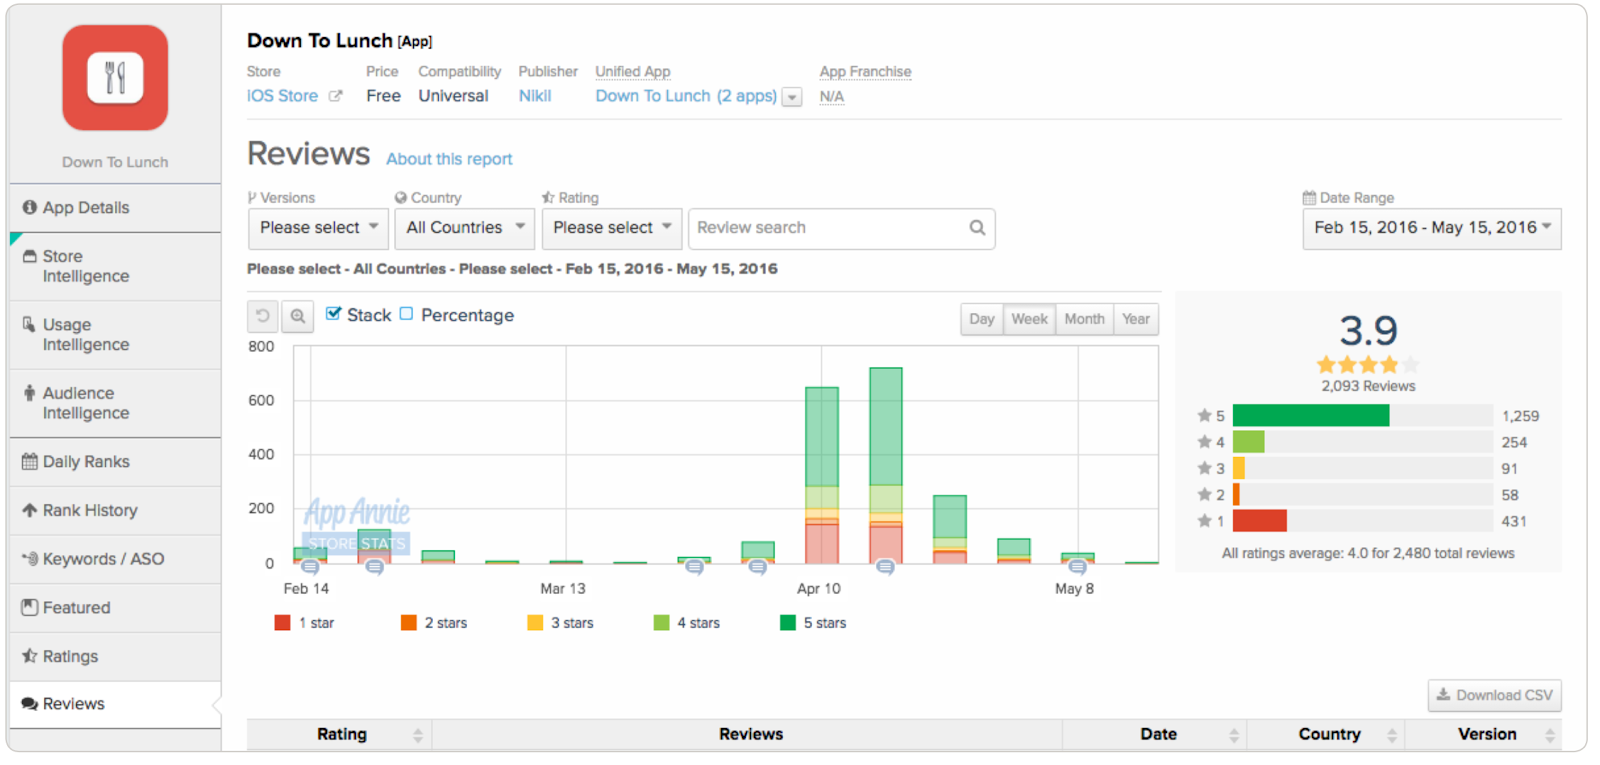The height and width of the screenshot is (765, 1600).
Task: Activate the chart zoom magnifier tool
Action: point(297,316)
